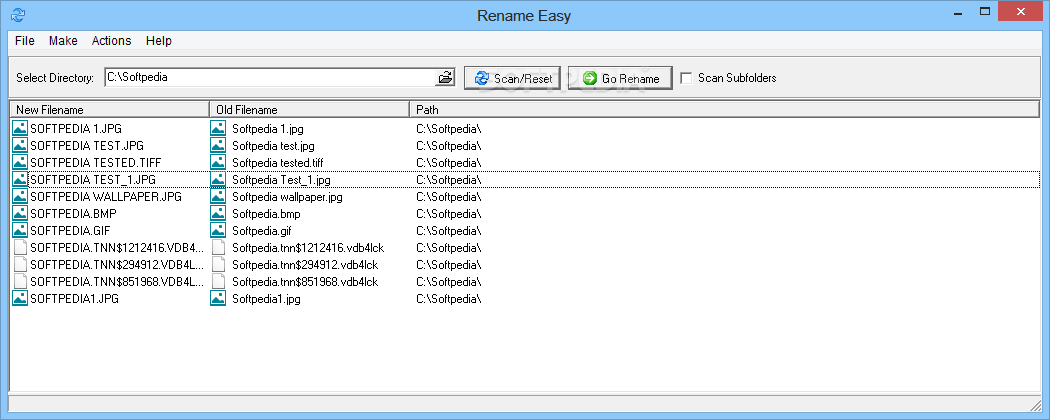Click old filename Softpedia.tnn$294912.vdb4lck

pyautogui.click(x=305, y=265)
